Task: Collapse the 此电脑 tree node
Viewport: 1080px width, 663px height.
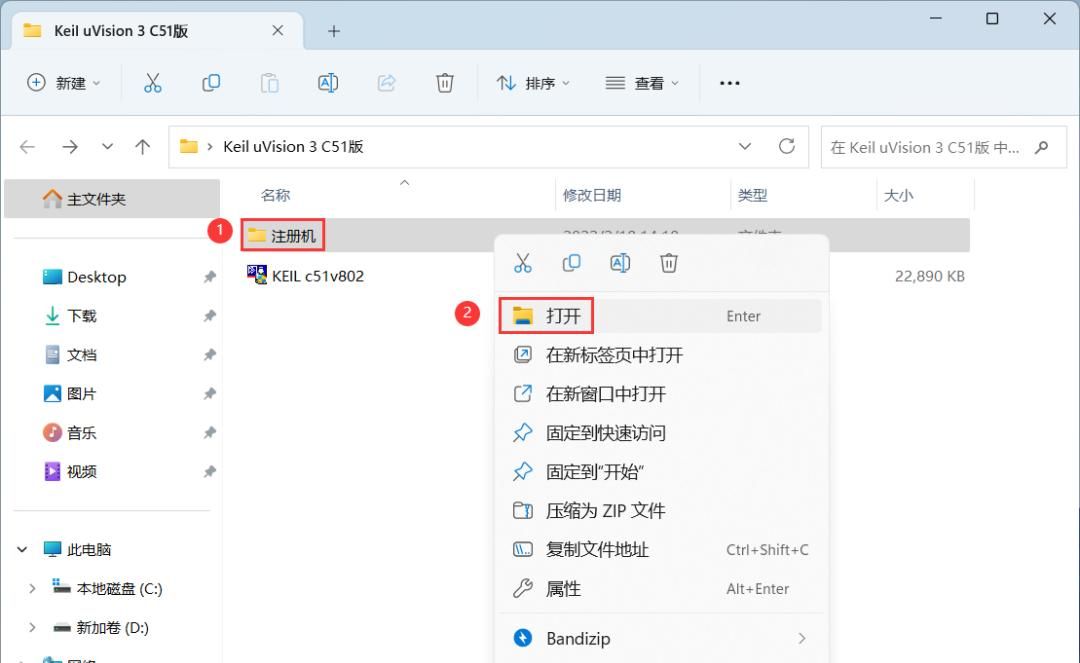Action: click(22, 549)
